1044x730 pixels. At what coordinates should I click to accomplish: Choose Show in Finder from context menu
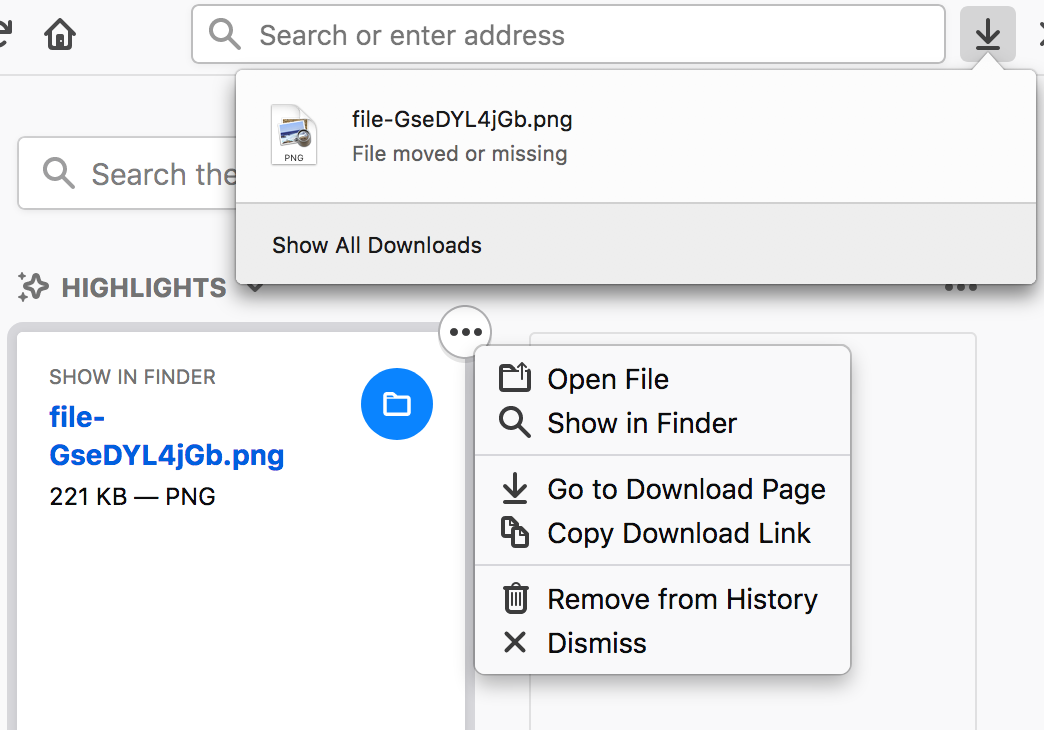pyautogui.click(x=662, y=423)
